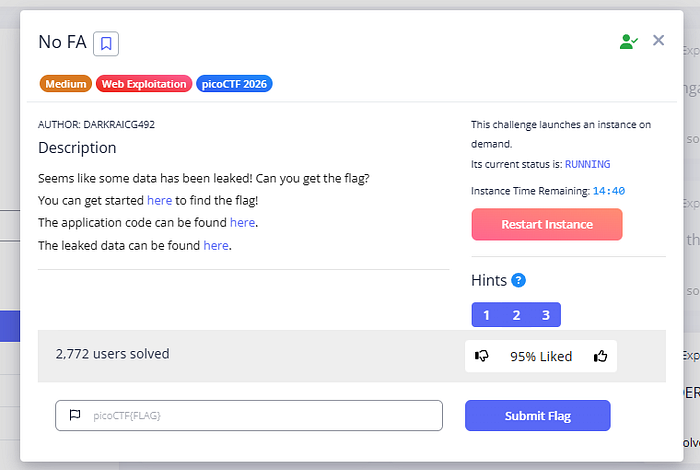Viewport: 700px width, 470px height.
Task: Click the thumbs-down dislike icon
Action: tap(481, 356)
